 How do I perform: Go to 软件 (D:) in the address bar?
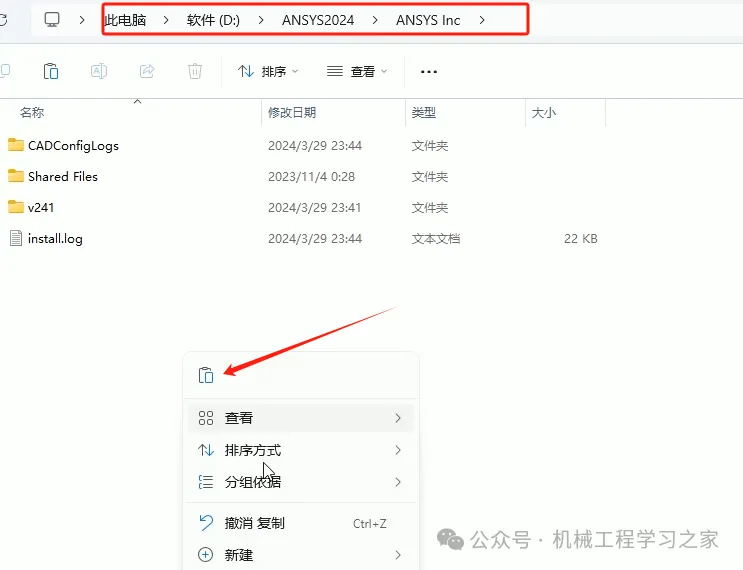pyautogui.click(x=213, y=20)
